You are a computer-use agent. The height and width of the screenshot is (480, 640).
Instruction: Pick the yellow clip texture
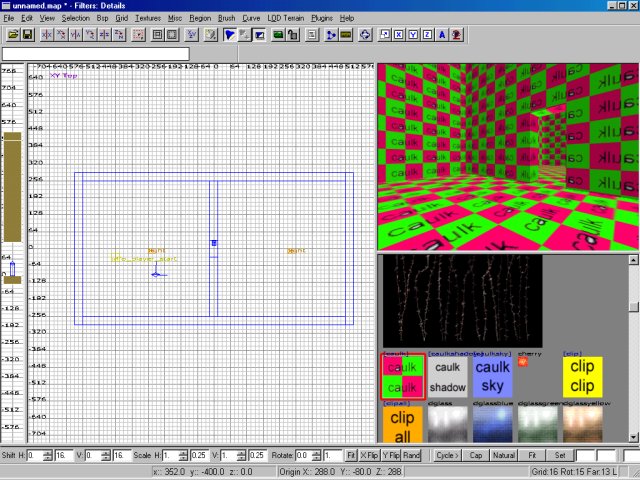click(582, 376)
